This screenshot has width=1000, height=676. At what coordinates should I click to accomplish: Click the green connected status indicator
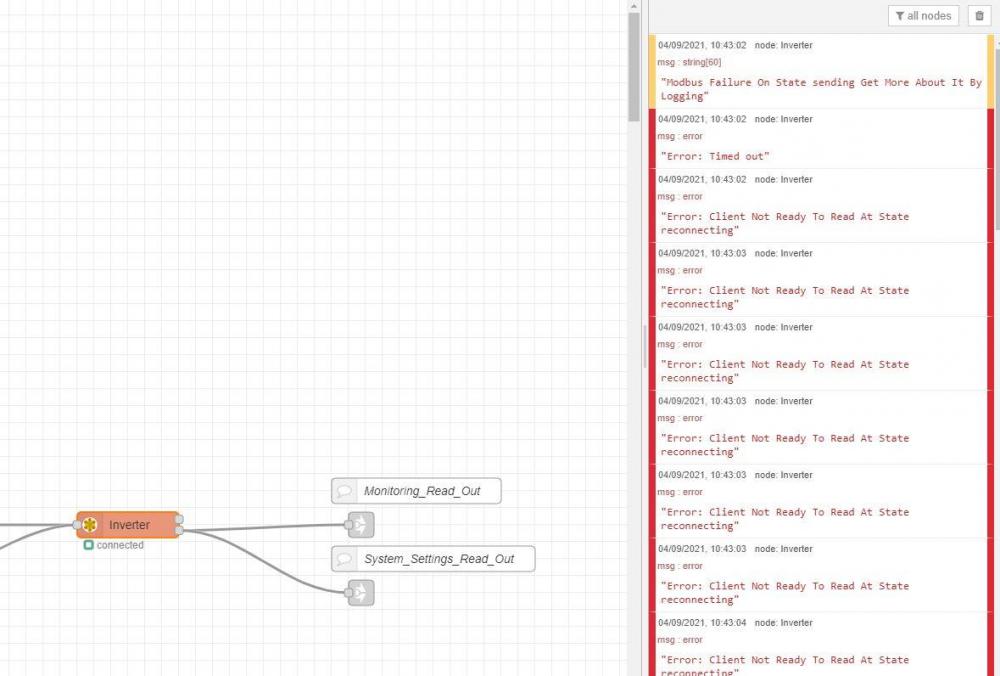pos(89,545)
